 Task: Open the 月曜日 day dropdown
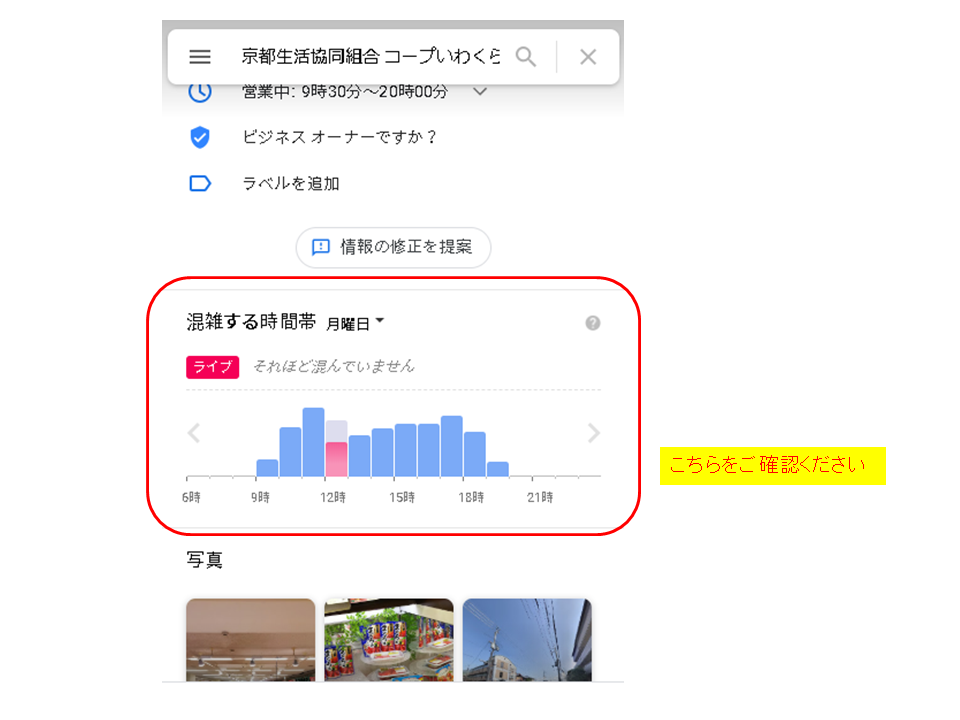pos(354,323)
